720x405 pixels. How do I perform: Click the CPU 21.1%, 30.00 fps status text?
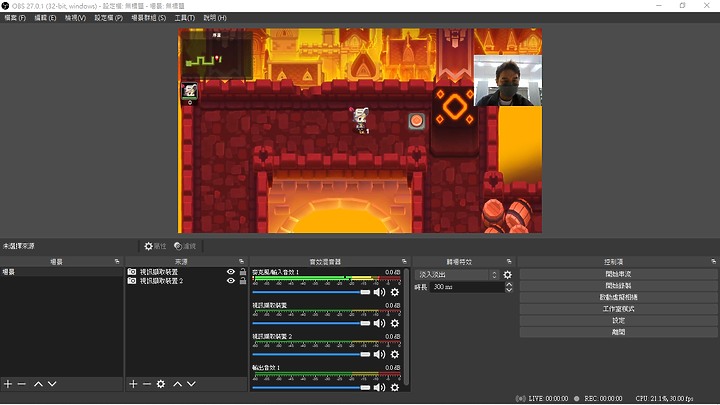[664, 399]
